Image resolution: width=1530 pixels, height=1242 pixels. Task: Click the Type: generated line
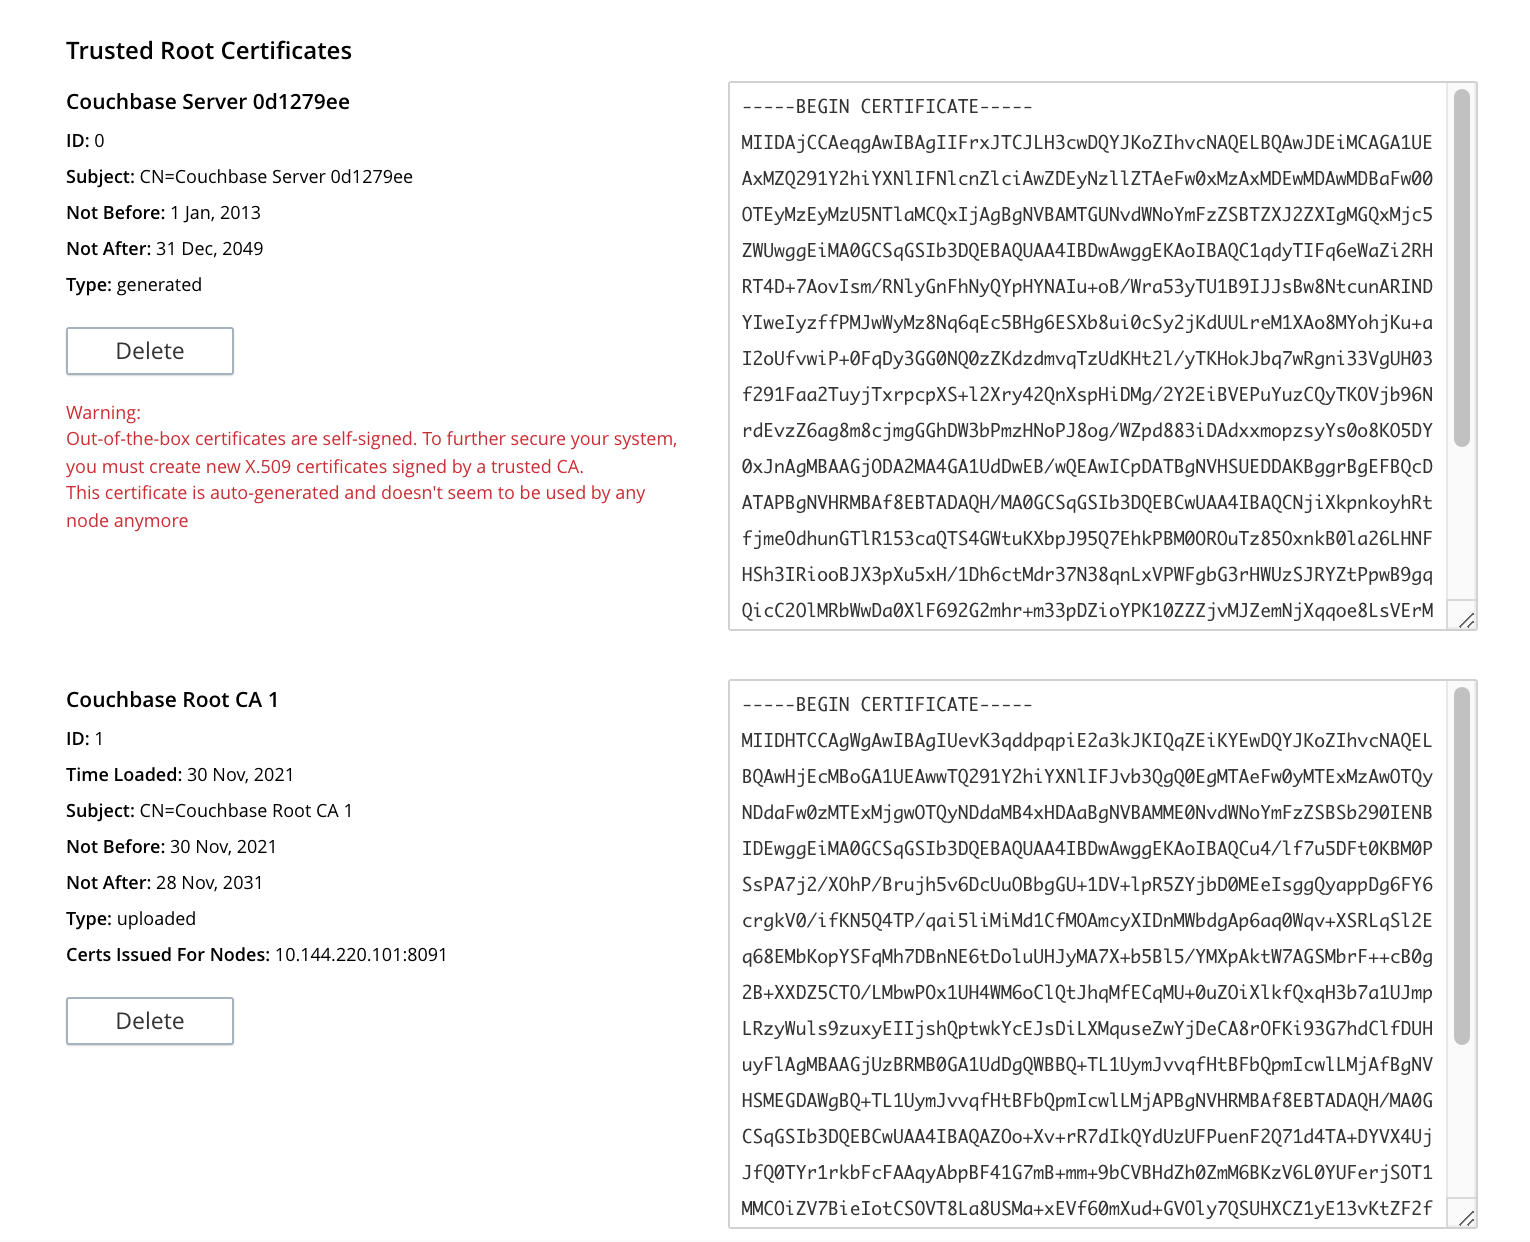[x=134, y=285]
